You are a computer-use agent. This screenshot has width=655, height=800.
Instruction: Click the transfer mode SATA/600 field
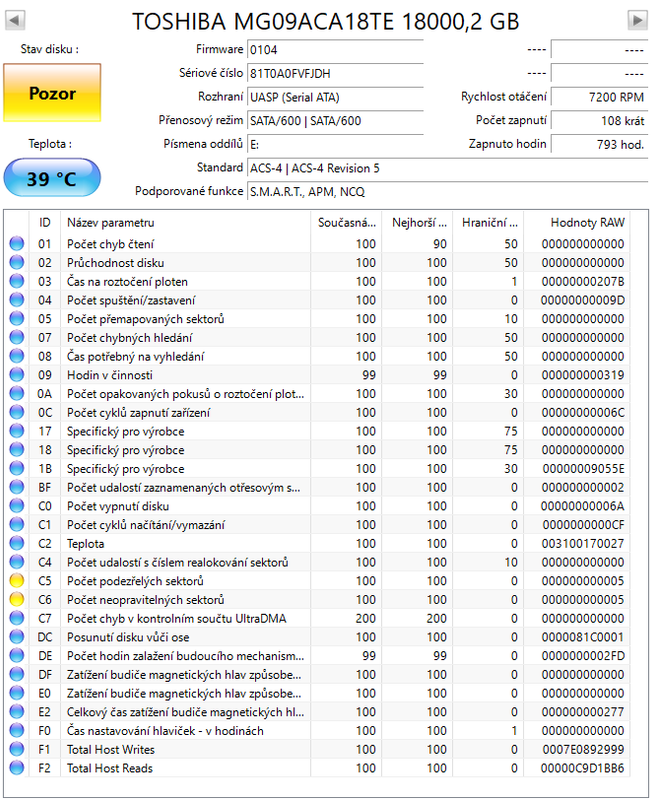(x=335, y=120)
